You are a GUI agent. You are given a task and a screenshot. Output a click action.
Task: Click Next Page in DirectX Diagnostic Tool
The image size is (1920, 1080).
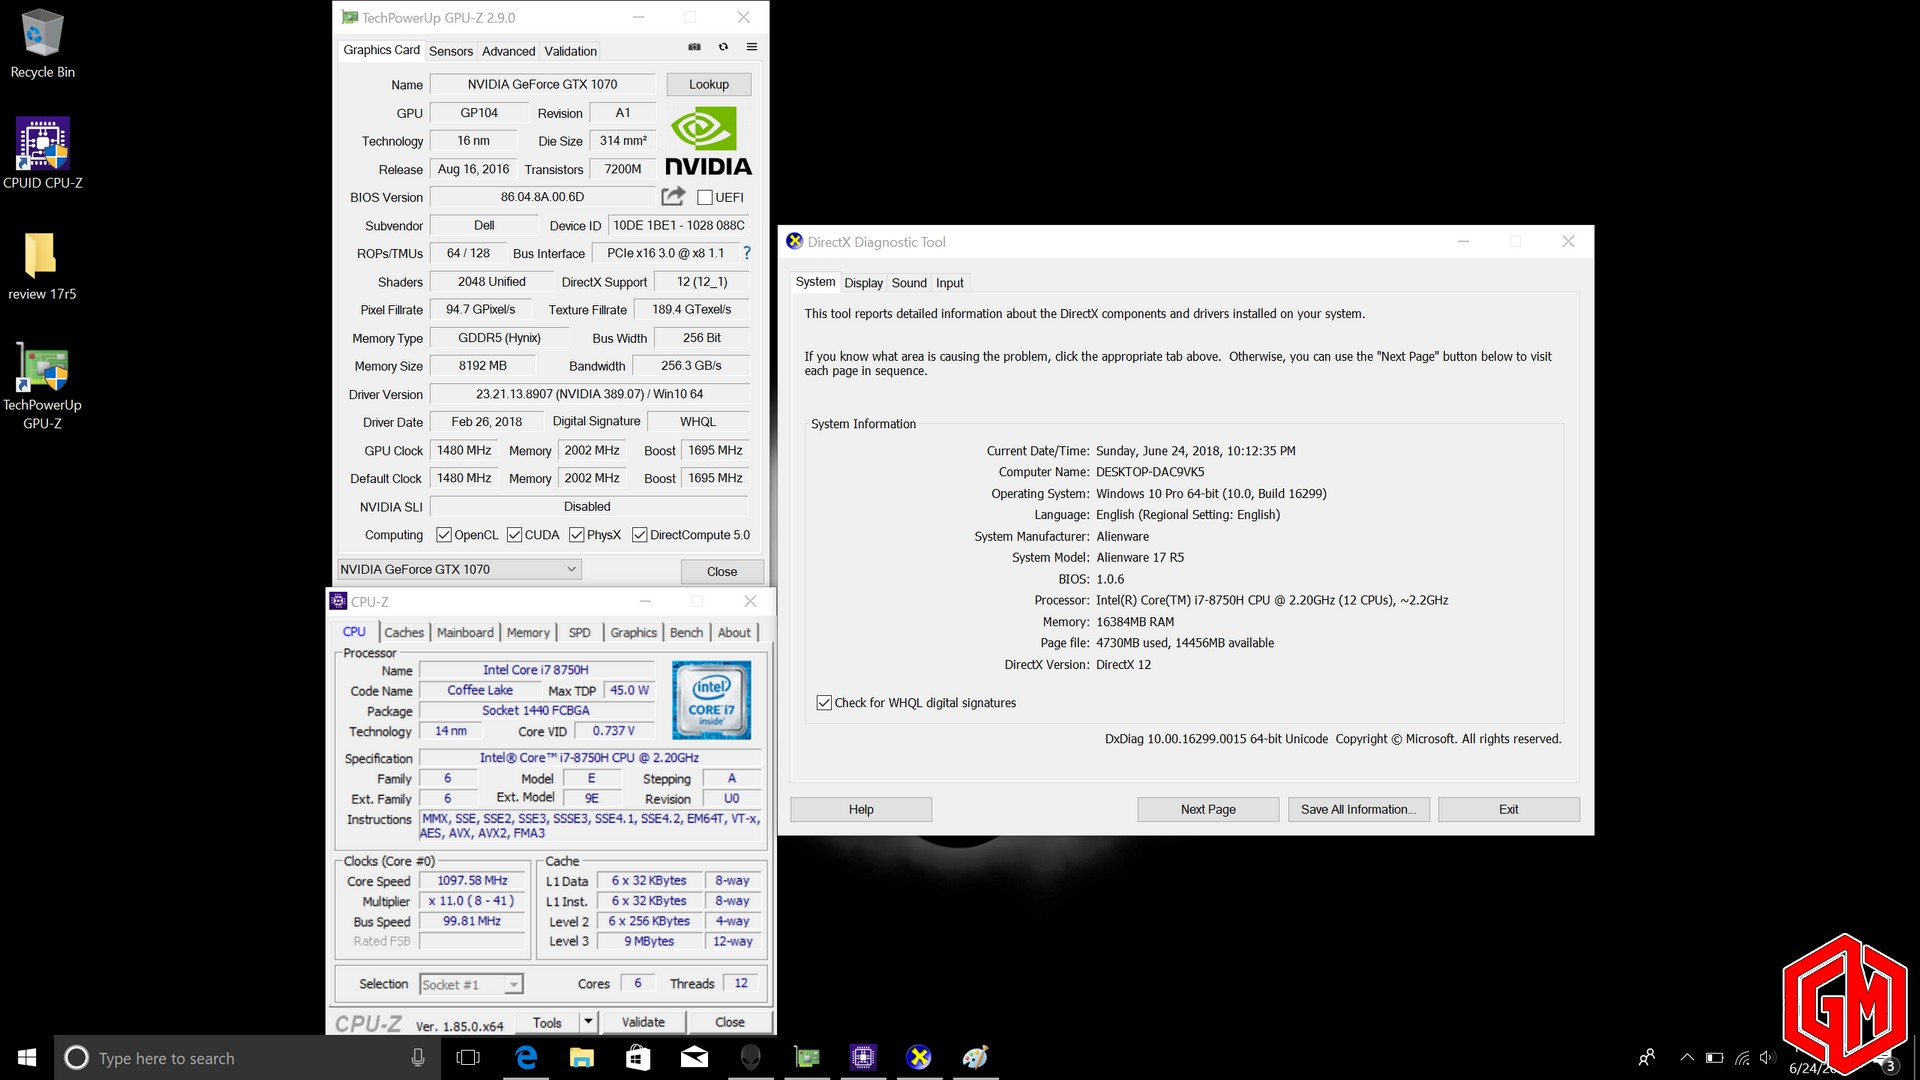(1208, 809)
